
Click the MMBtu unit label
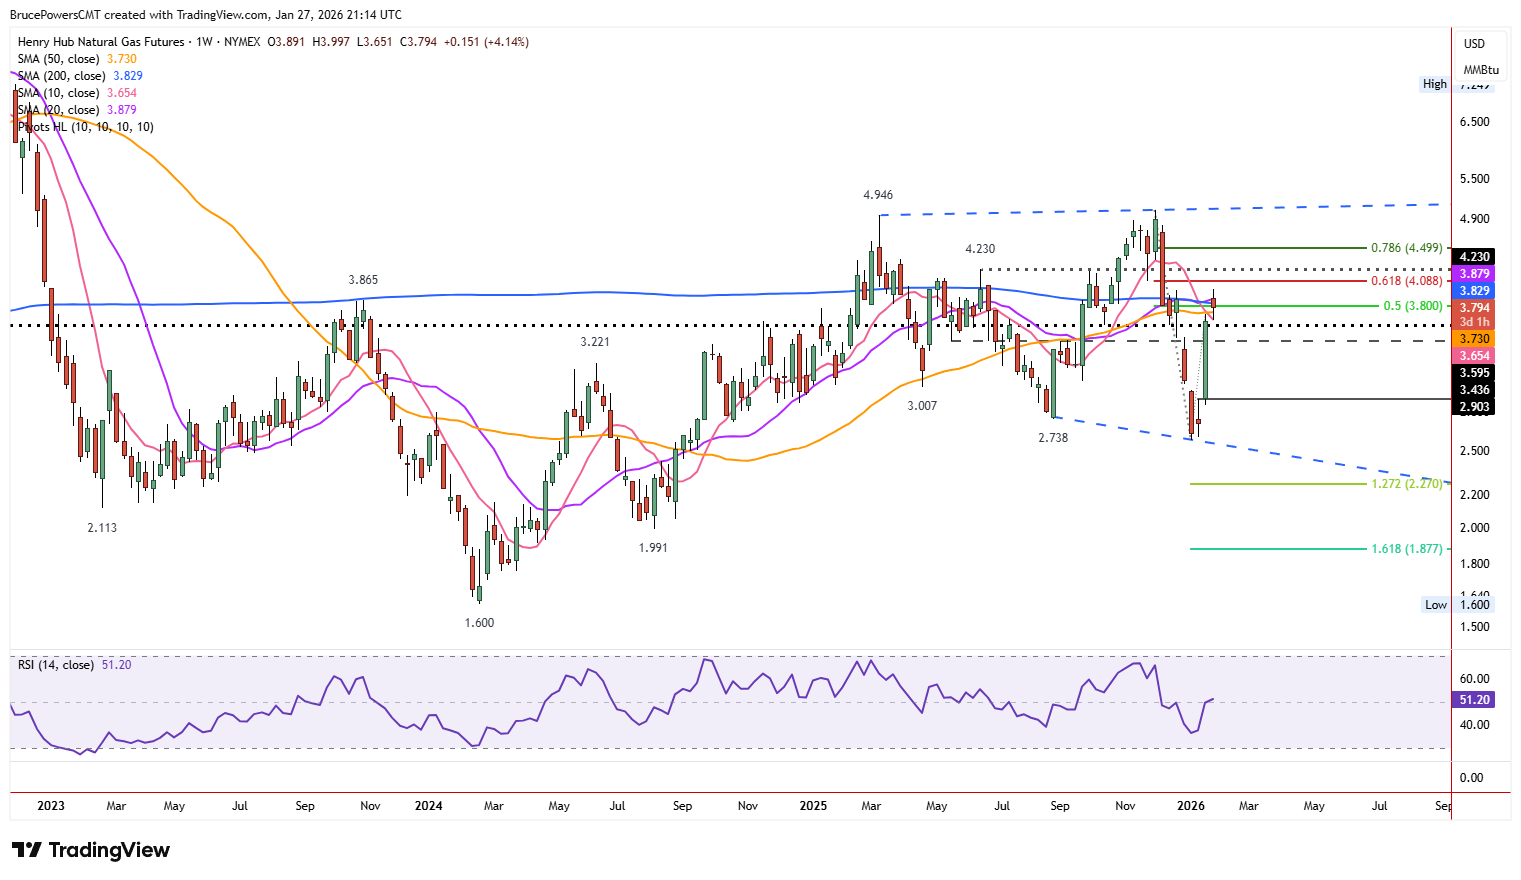coord(1481,70)
